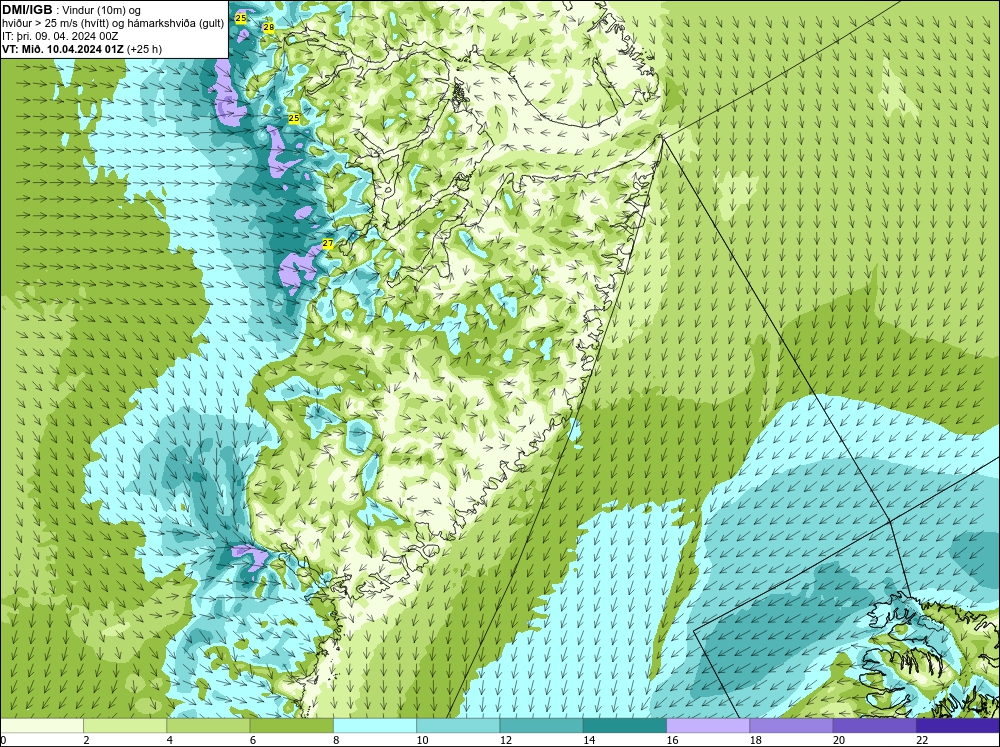The width and height of the screenshot is (1000, 747).
Task: Select the 2–4 m/s light green swatch
Action: [125, 726]
